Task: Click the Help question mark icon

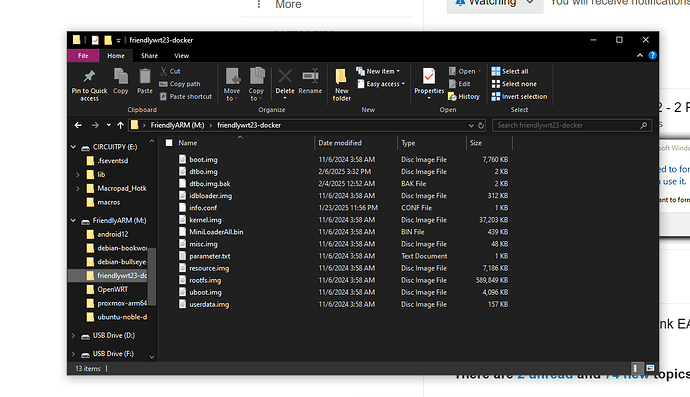Action: pyautogui.click(x=653, y=55)
